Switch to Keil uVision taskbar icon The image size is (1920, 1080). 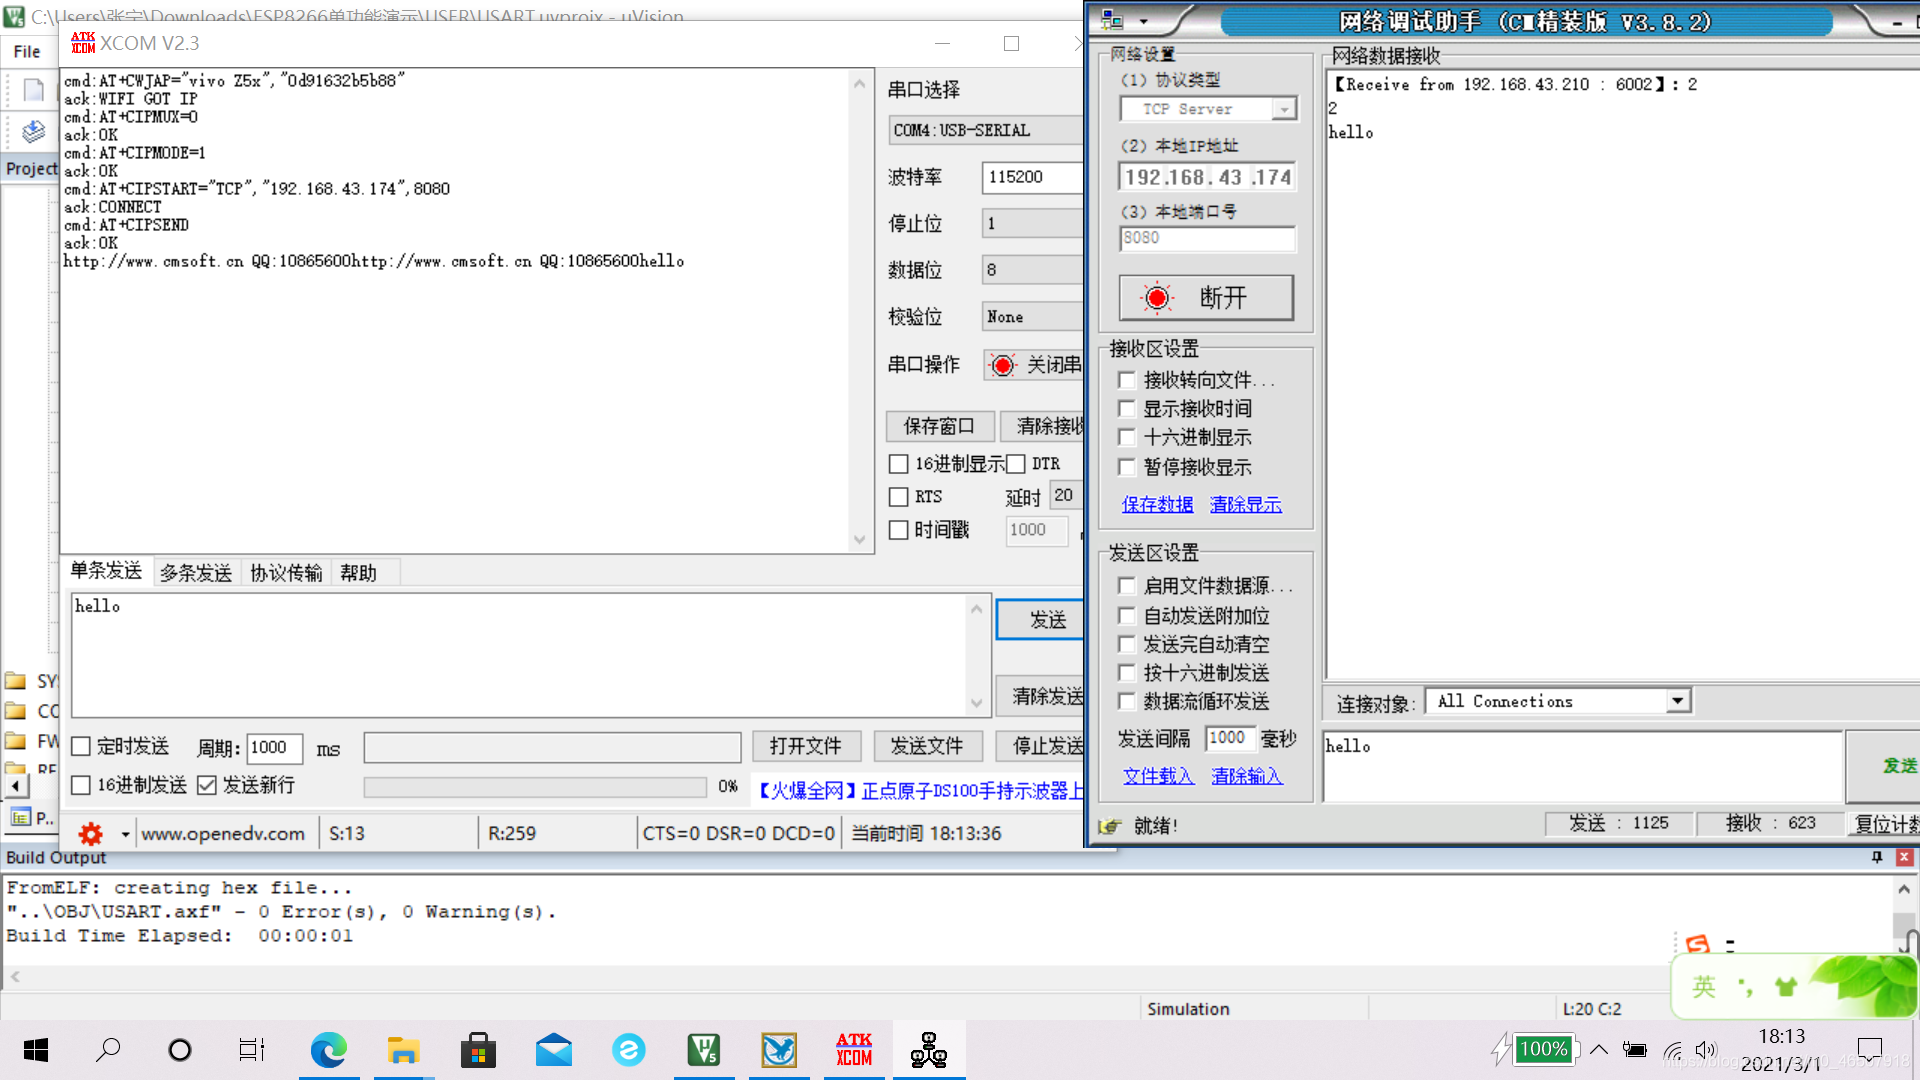pos(704,1050)
